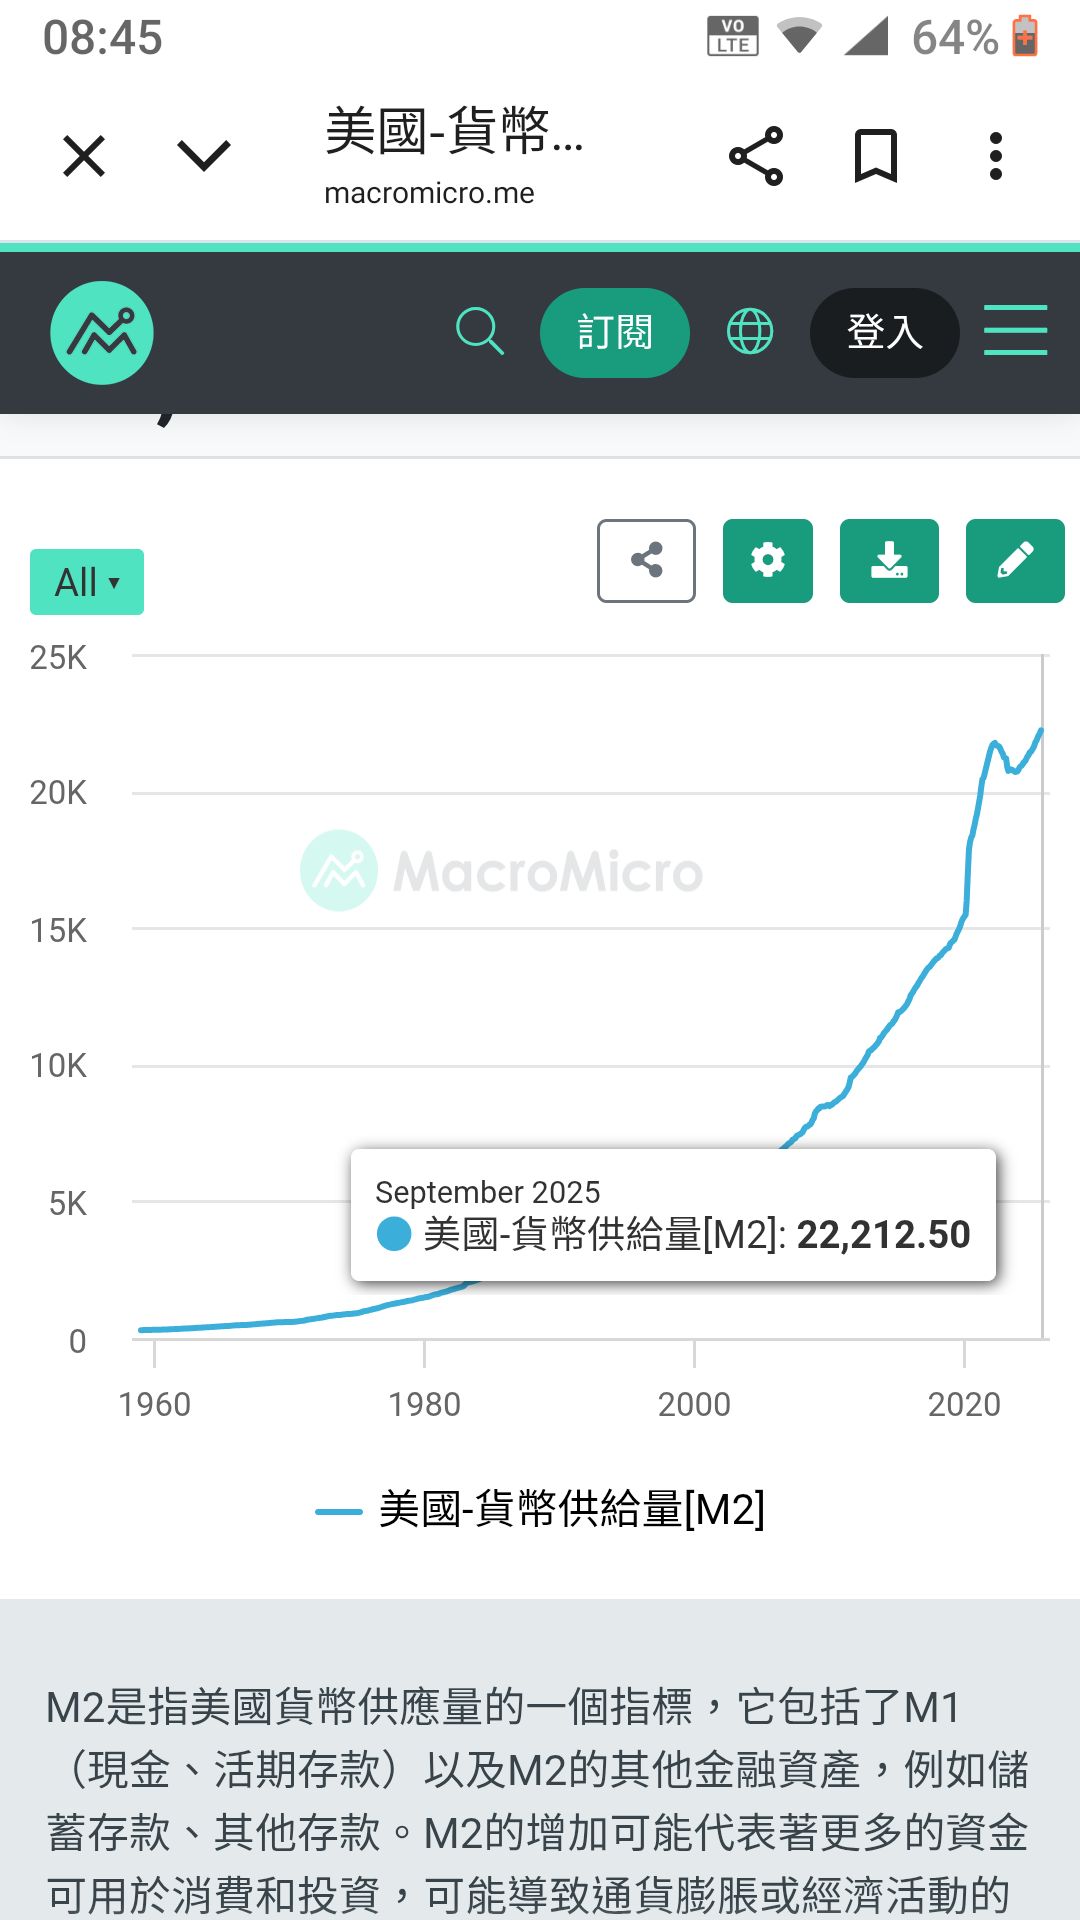Open the browser three-dot overflow menu
The width and height of the screenshot is (1080, 1920).
point(995,154)
